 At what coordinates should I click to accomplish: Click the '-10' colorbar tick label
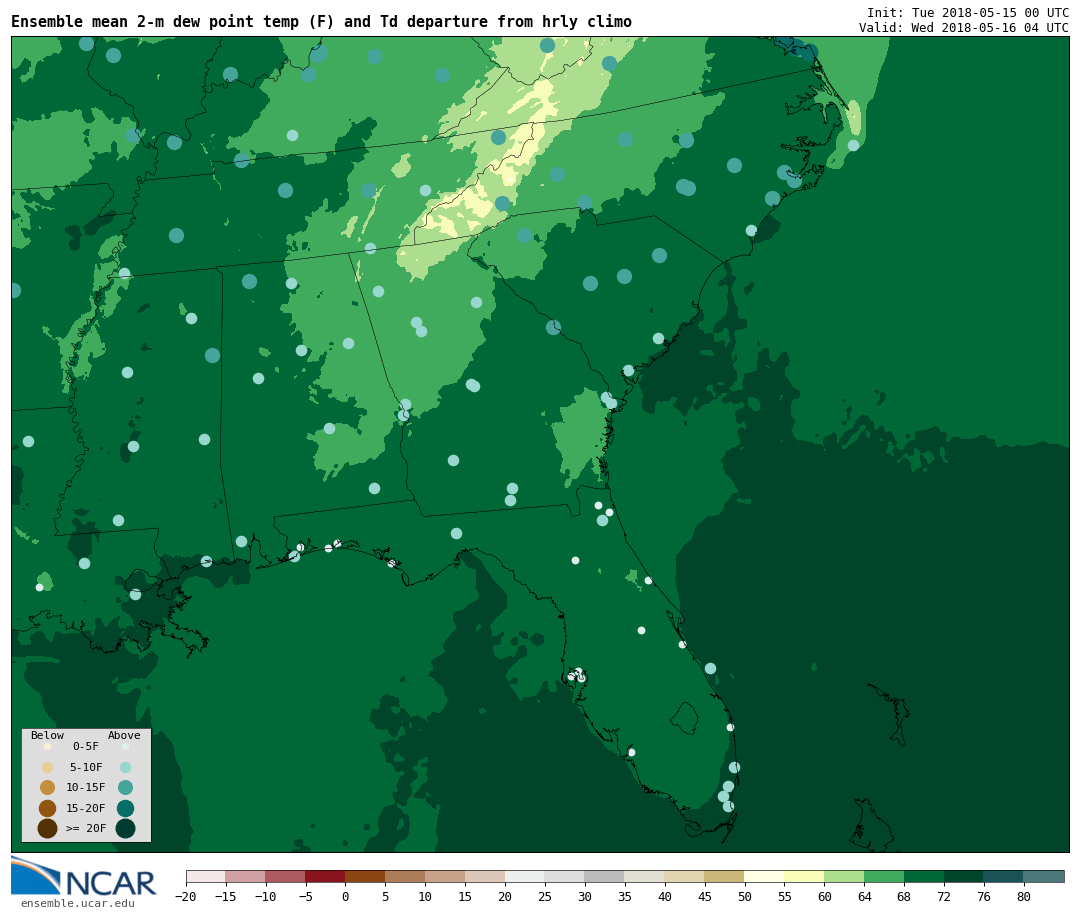point(266,896)
